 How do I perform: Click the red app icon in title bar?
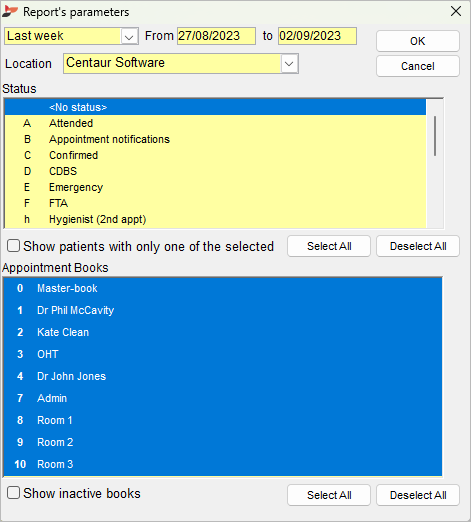10,12
